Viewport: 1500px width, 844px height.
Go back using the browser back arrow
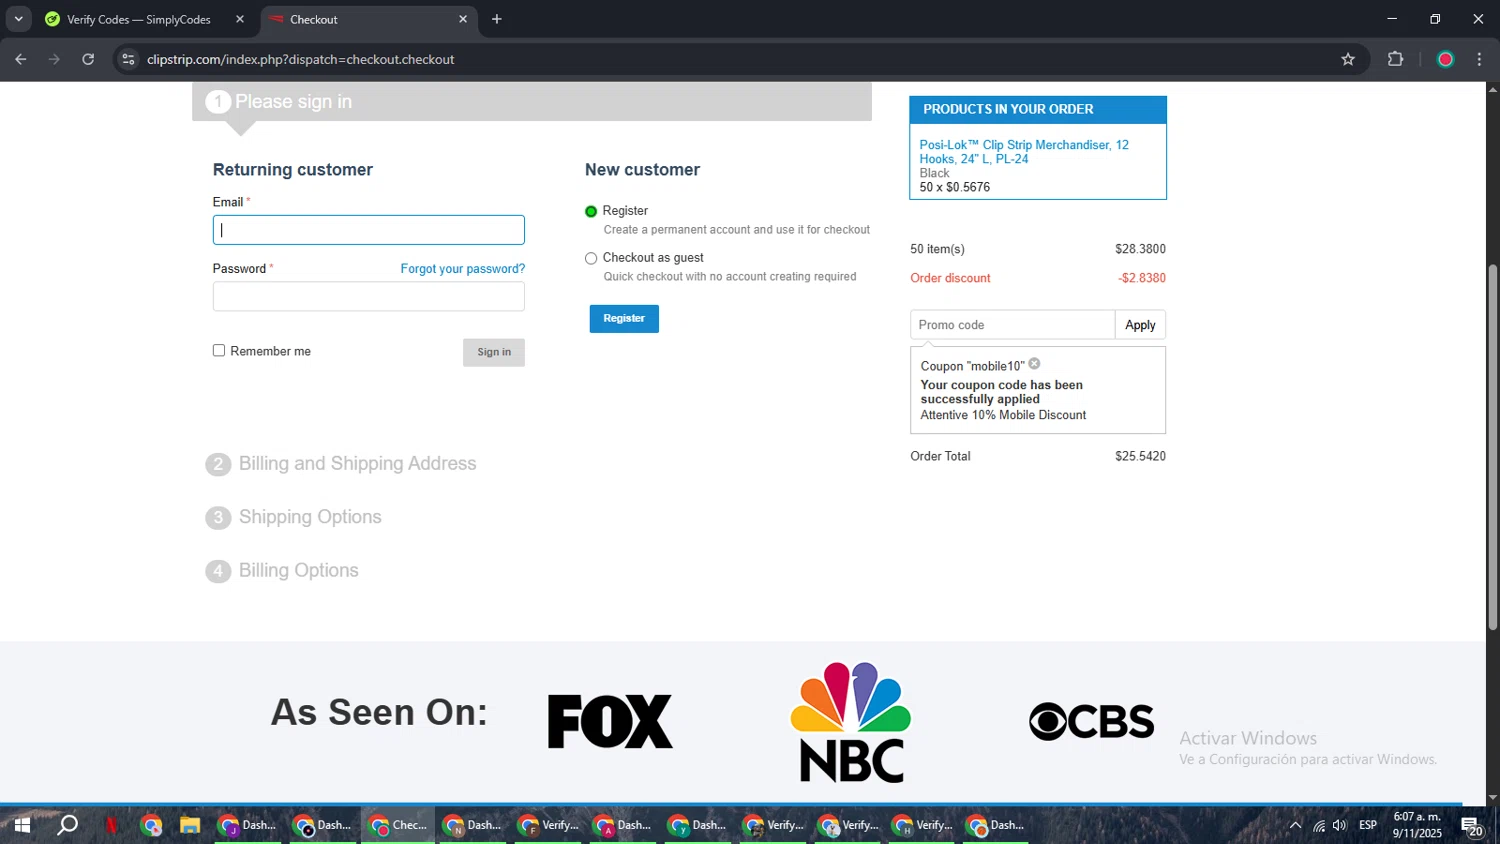(x=21, y=59)
